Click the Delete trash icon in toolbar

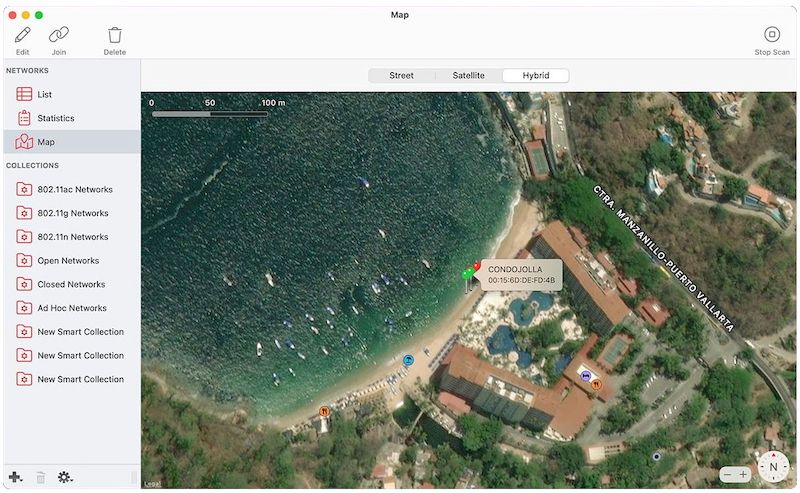[115, 35]
